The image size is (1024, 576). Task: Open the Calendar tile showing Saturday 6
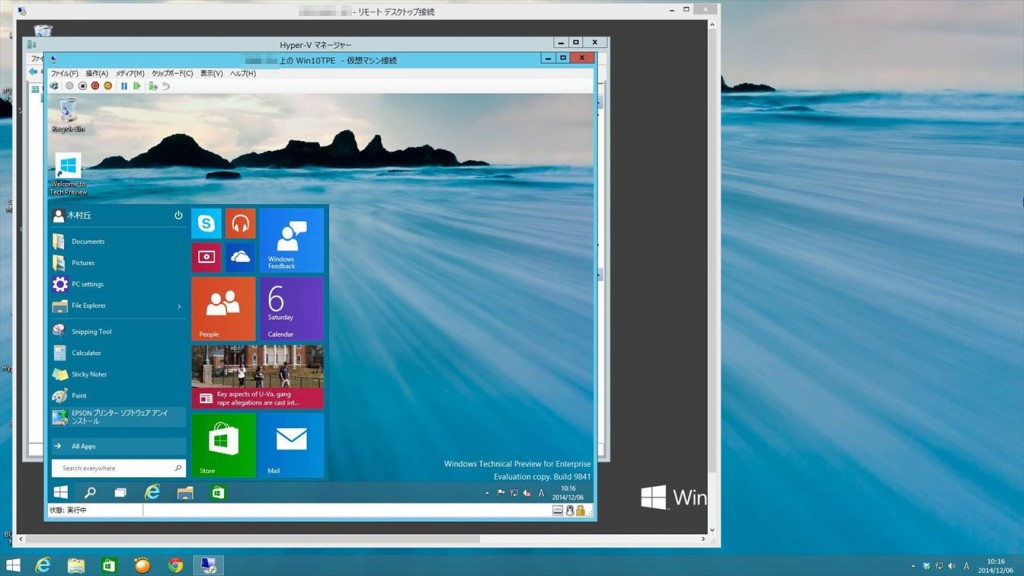tap(291, 308)
